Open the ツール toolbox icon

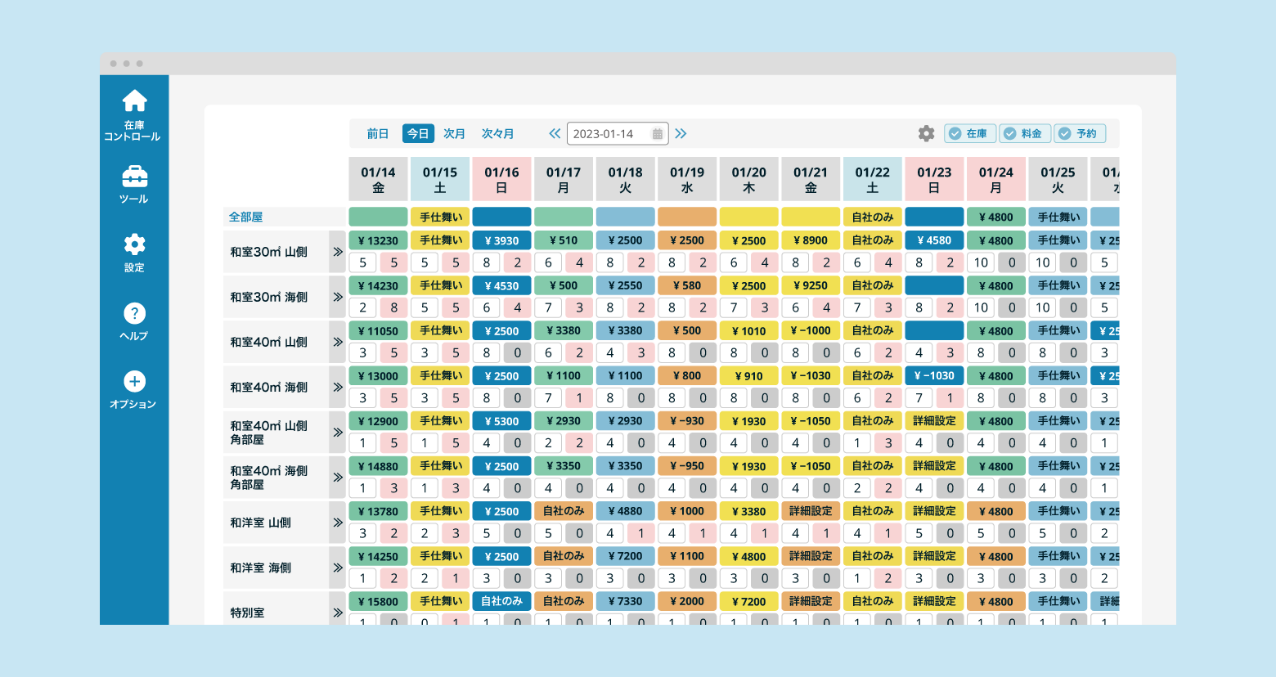pyautogui.click(x=134, y=177)
